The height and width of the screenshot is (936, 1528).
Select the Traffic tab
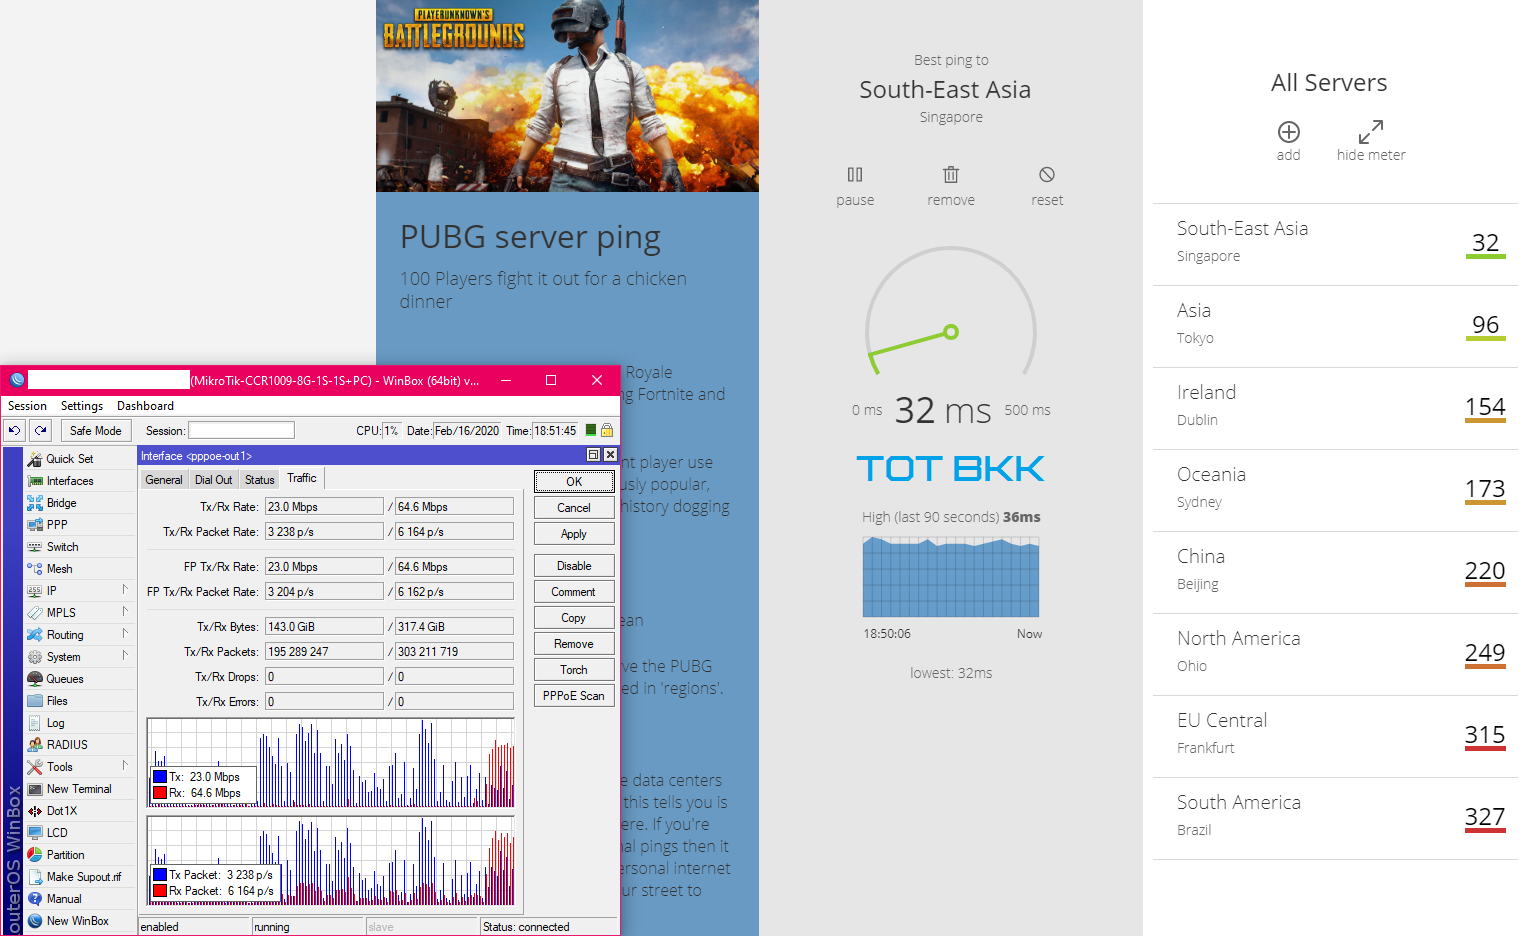[302, 478]
